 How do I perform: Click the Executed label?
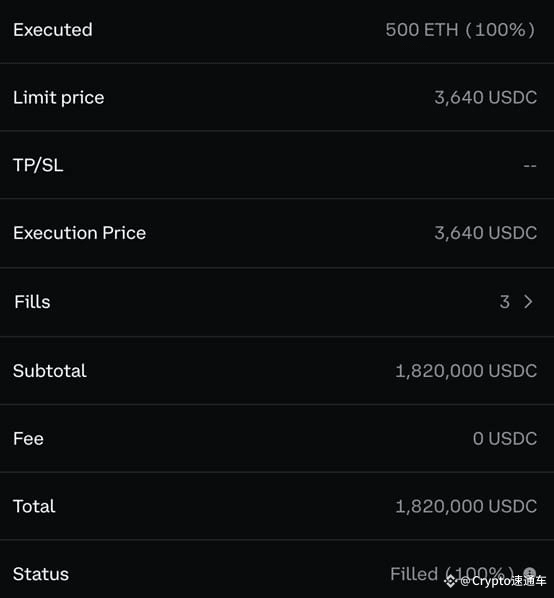(53, 30)
